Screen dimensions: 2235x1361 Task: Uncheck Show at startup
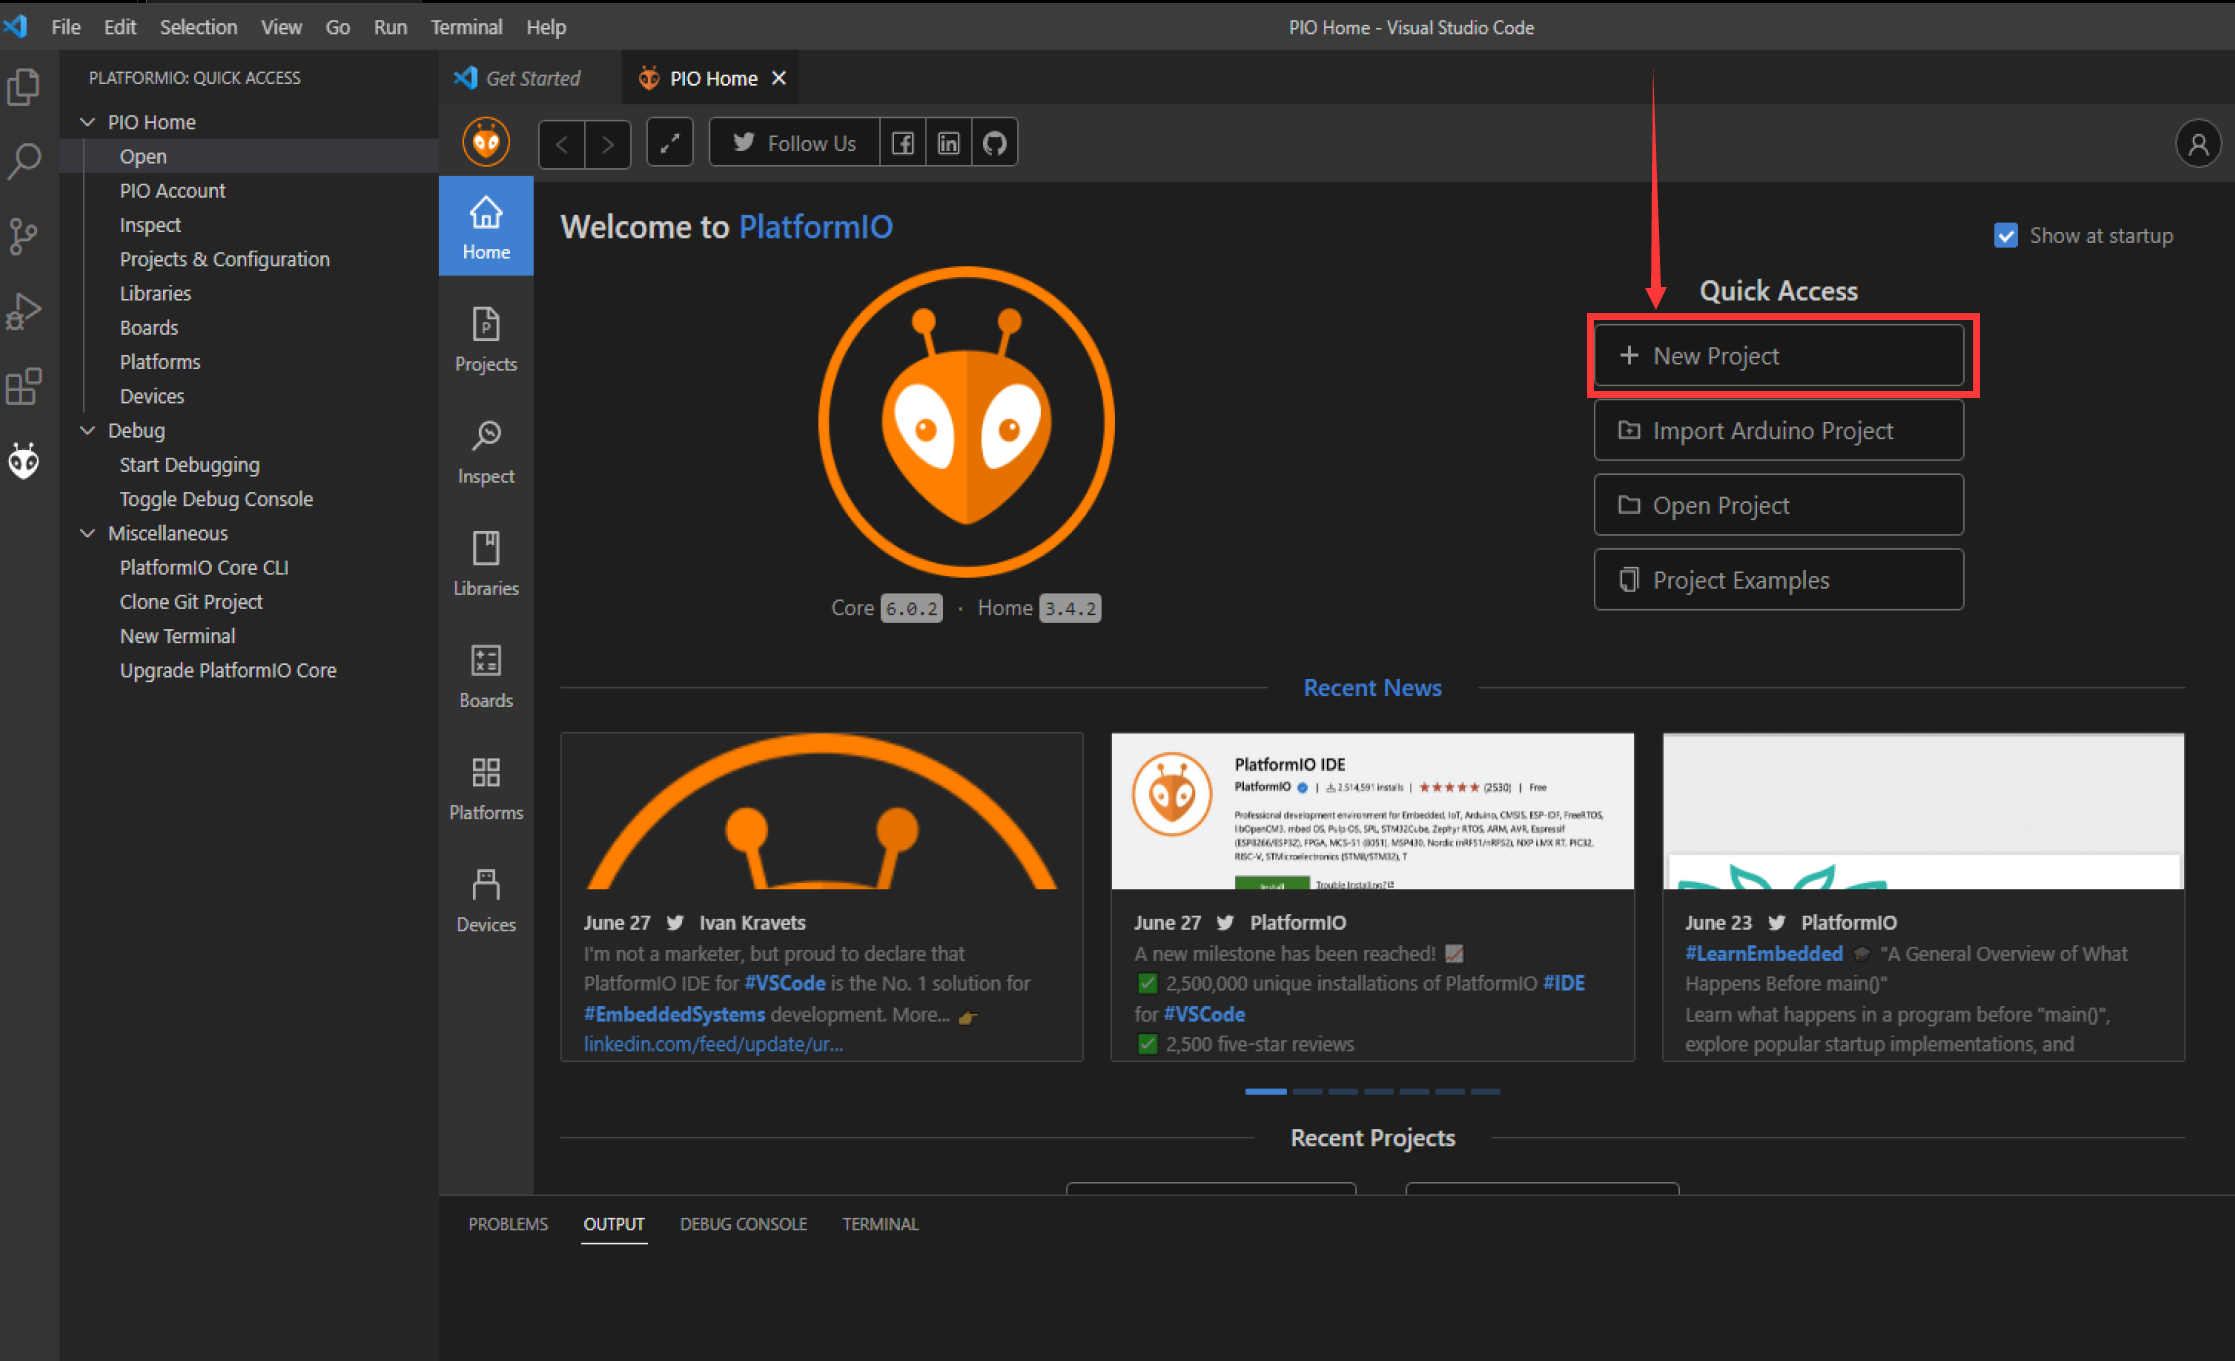(x=2006, y=235)
